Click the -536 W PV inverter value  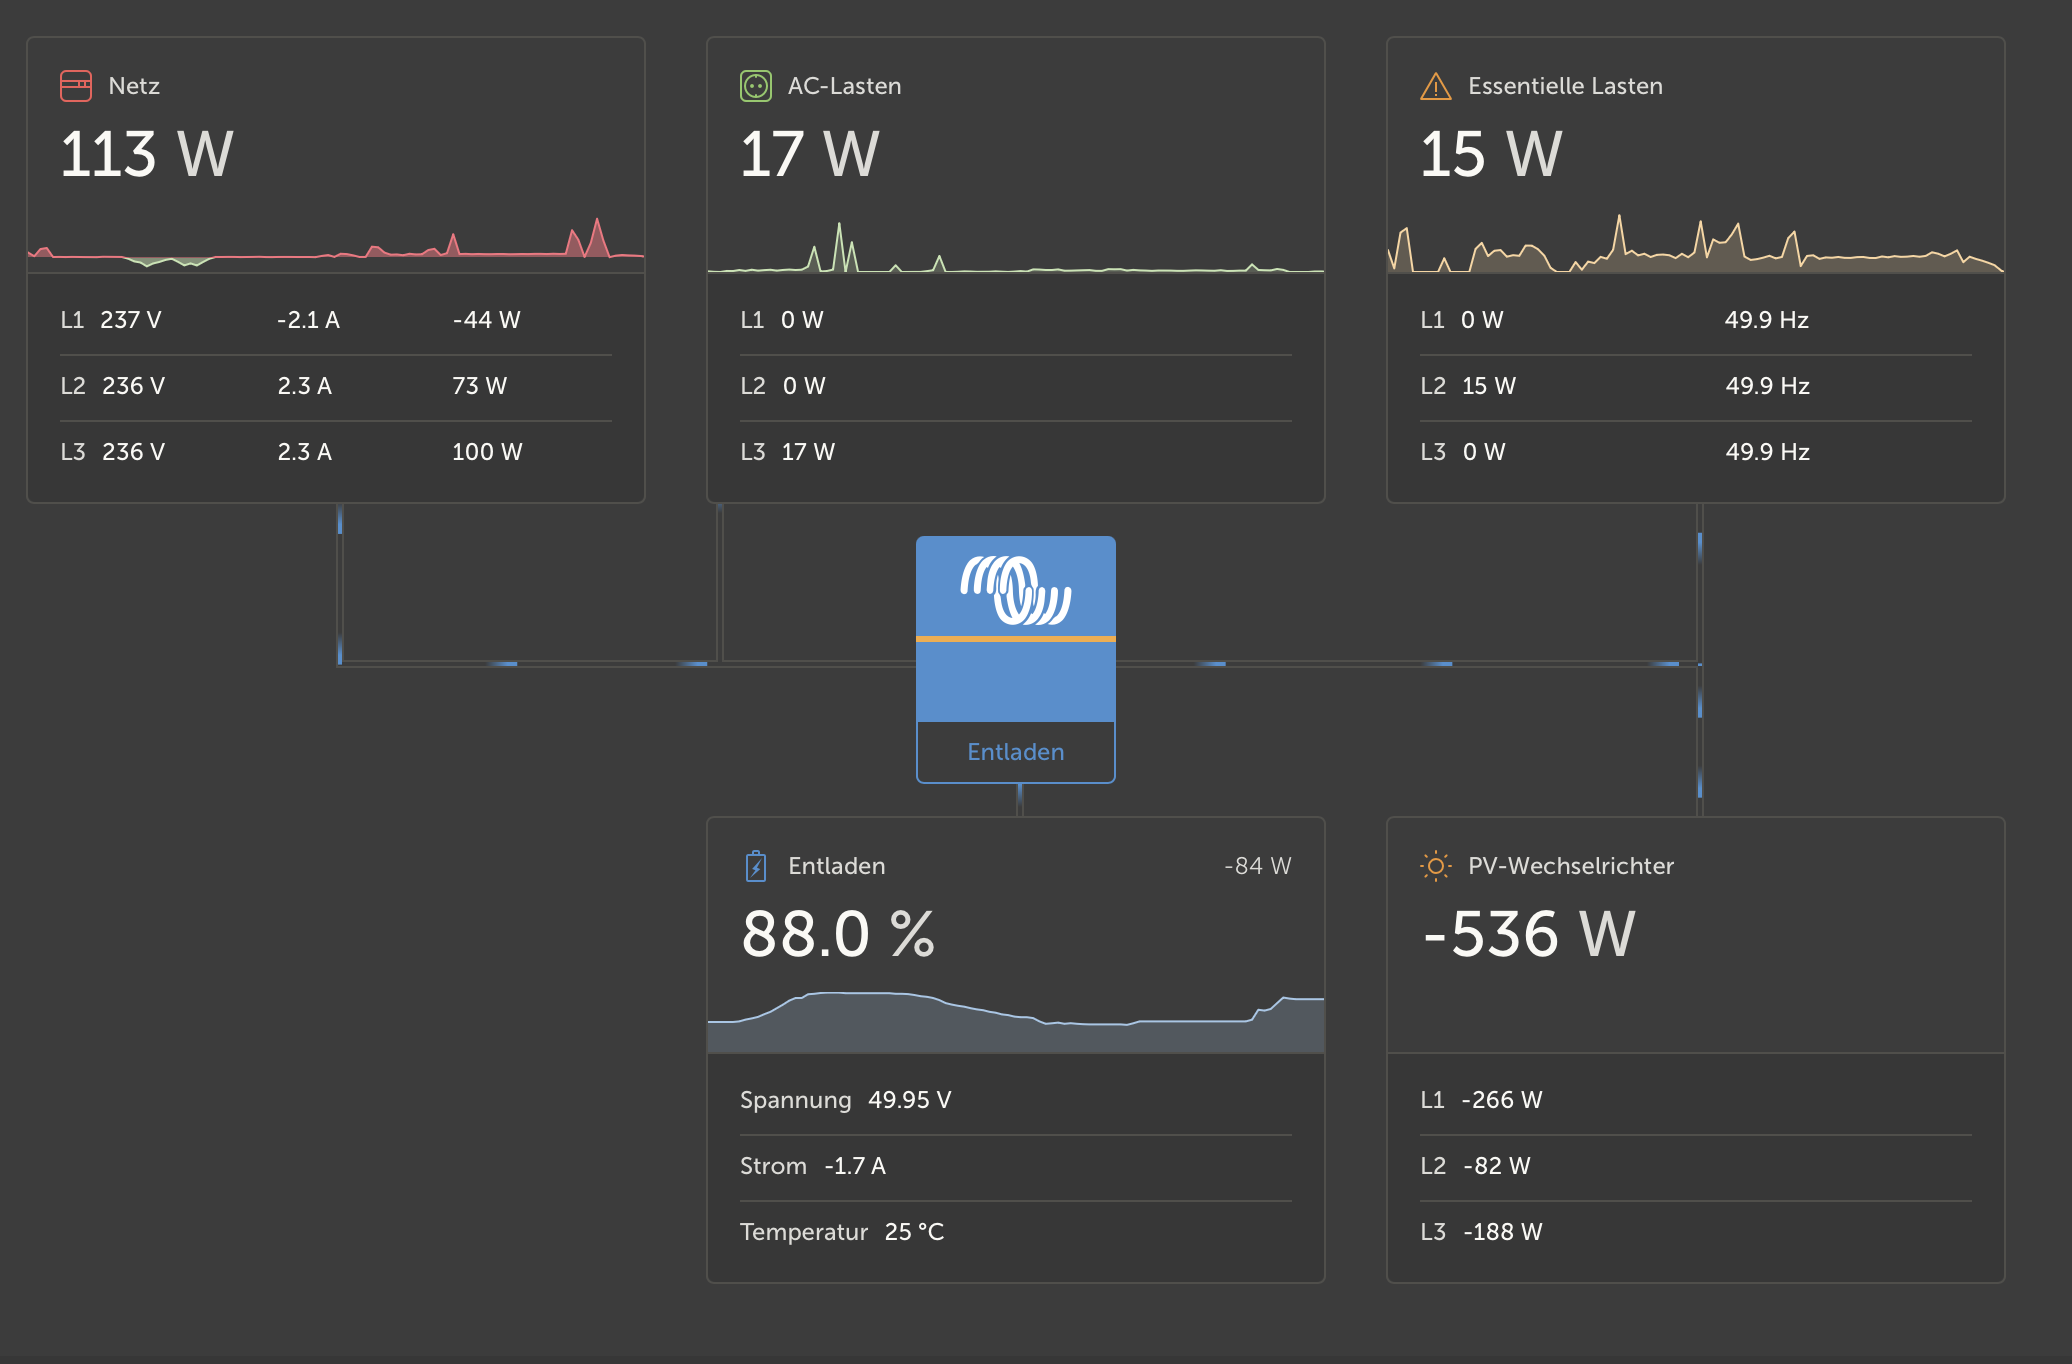[x=1528, y=935]
